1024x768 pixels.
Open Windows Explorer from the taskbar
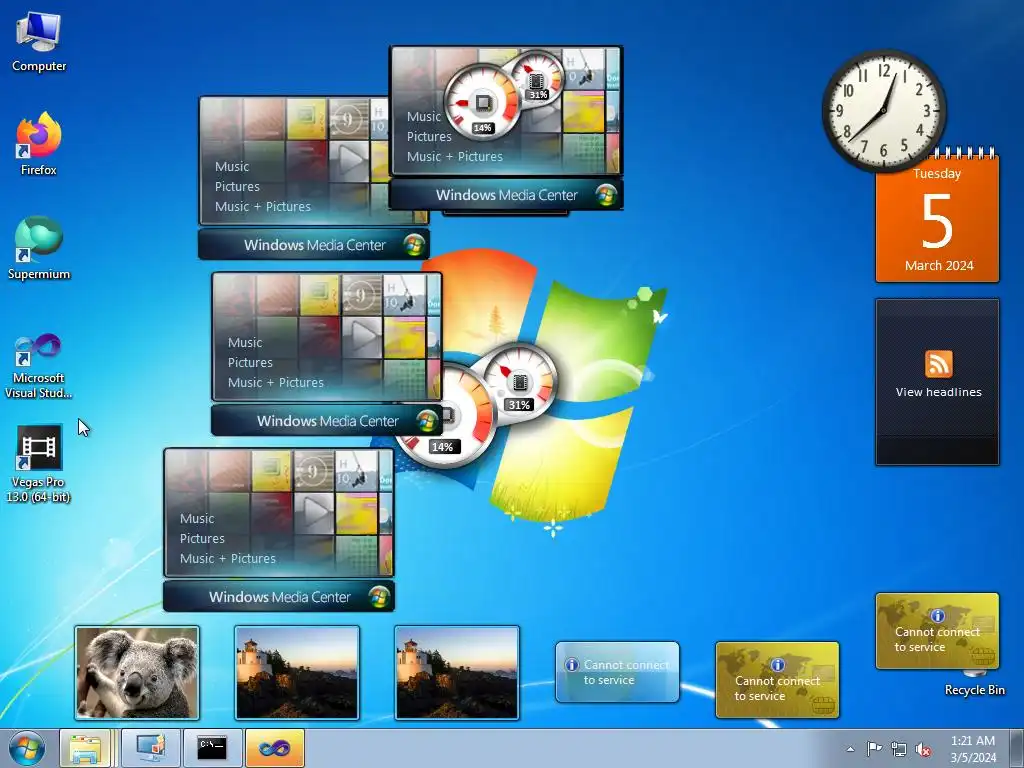tap(86, 748)
